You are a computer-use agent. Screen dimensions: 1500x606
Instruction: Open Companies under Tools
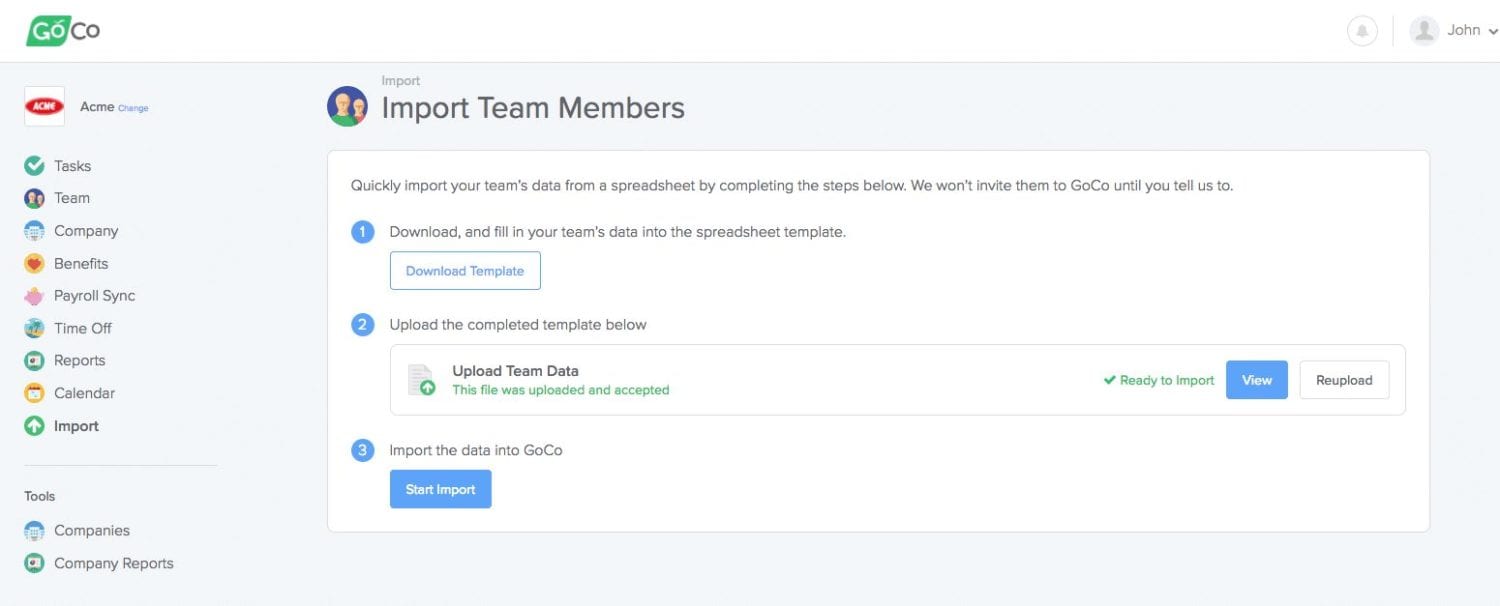[91, 531]
